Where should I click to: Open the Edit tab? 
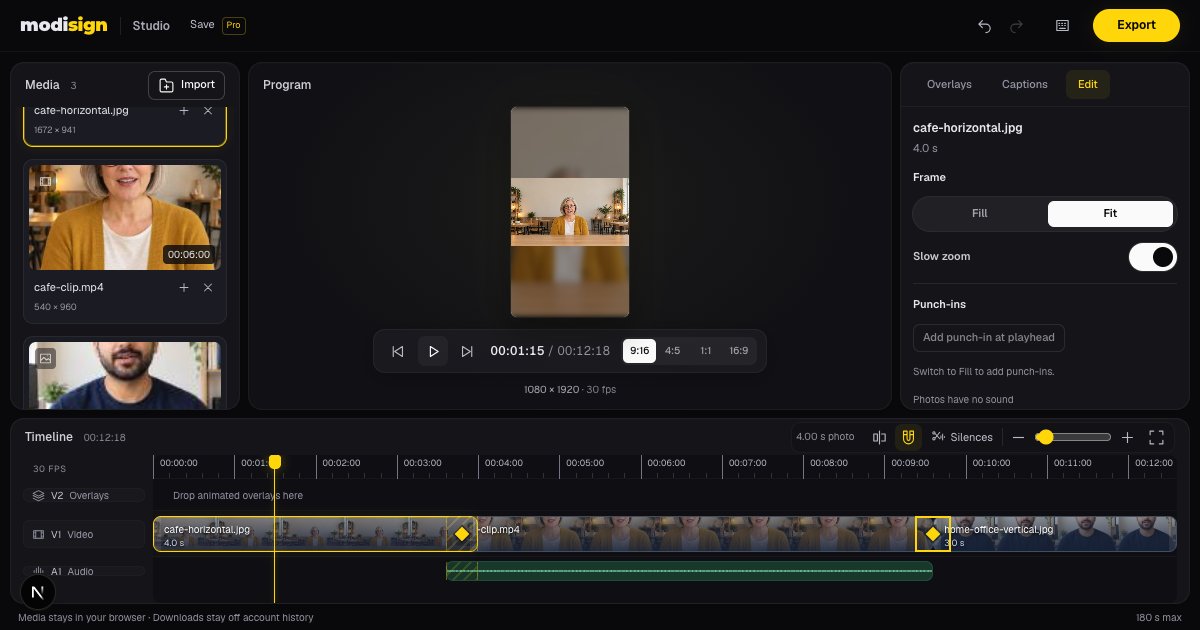pos(1088,85)
